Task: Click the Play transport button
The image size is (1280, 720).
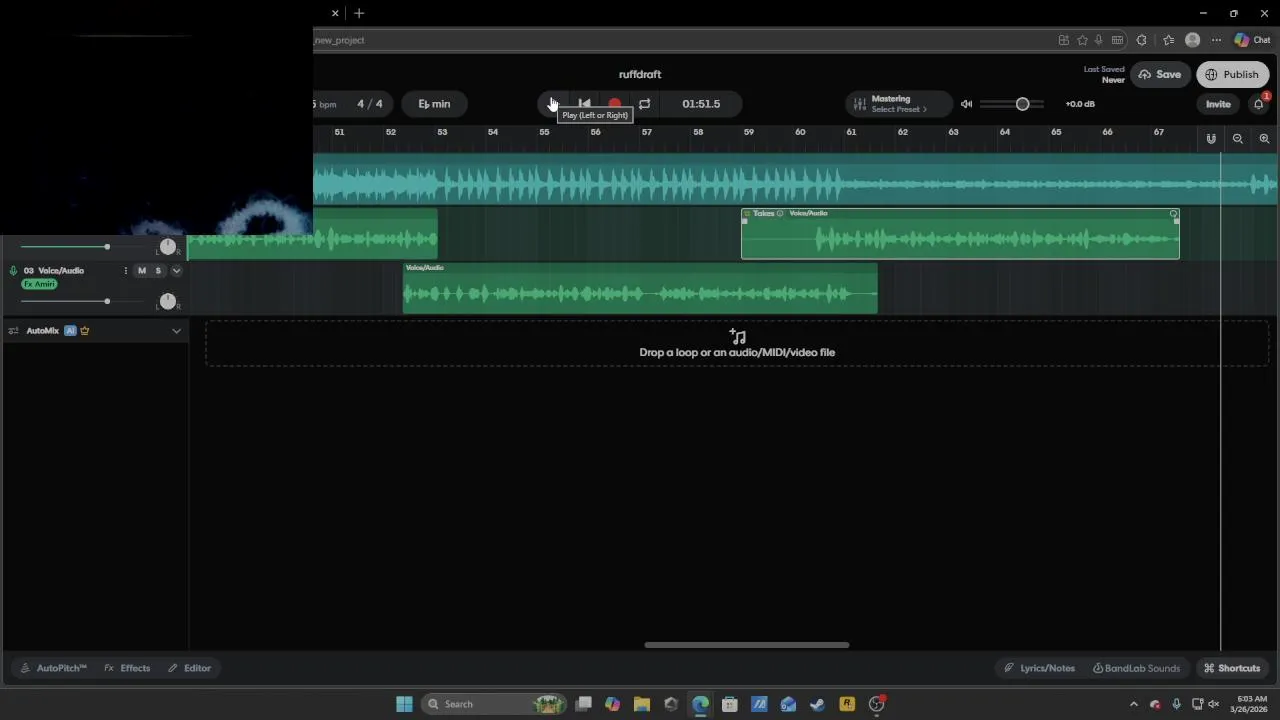Action: click(x=553, y=104)
